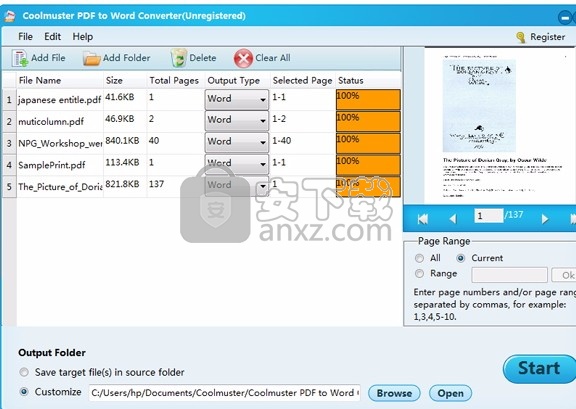Open the File menu
The height and width of the screenshot is (409, 576).
point(25,37)
